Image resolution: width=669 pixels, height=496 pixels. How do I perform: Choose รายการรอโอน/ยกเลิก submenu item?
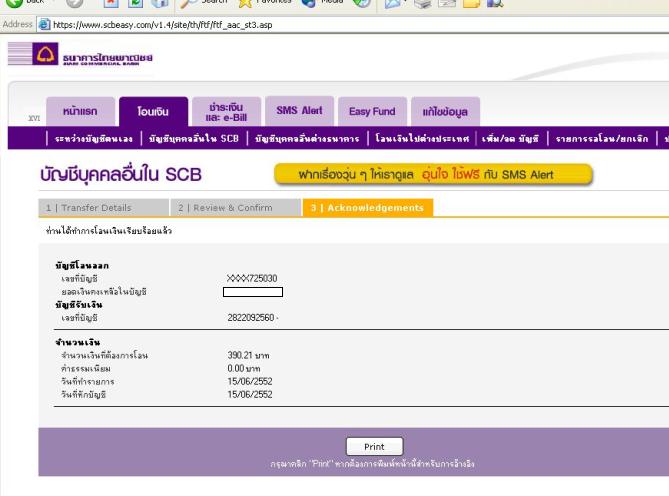point(602,139)
